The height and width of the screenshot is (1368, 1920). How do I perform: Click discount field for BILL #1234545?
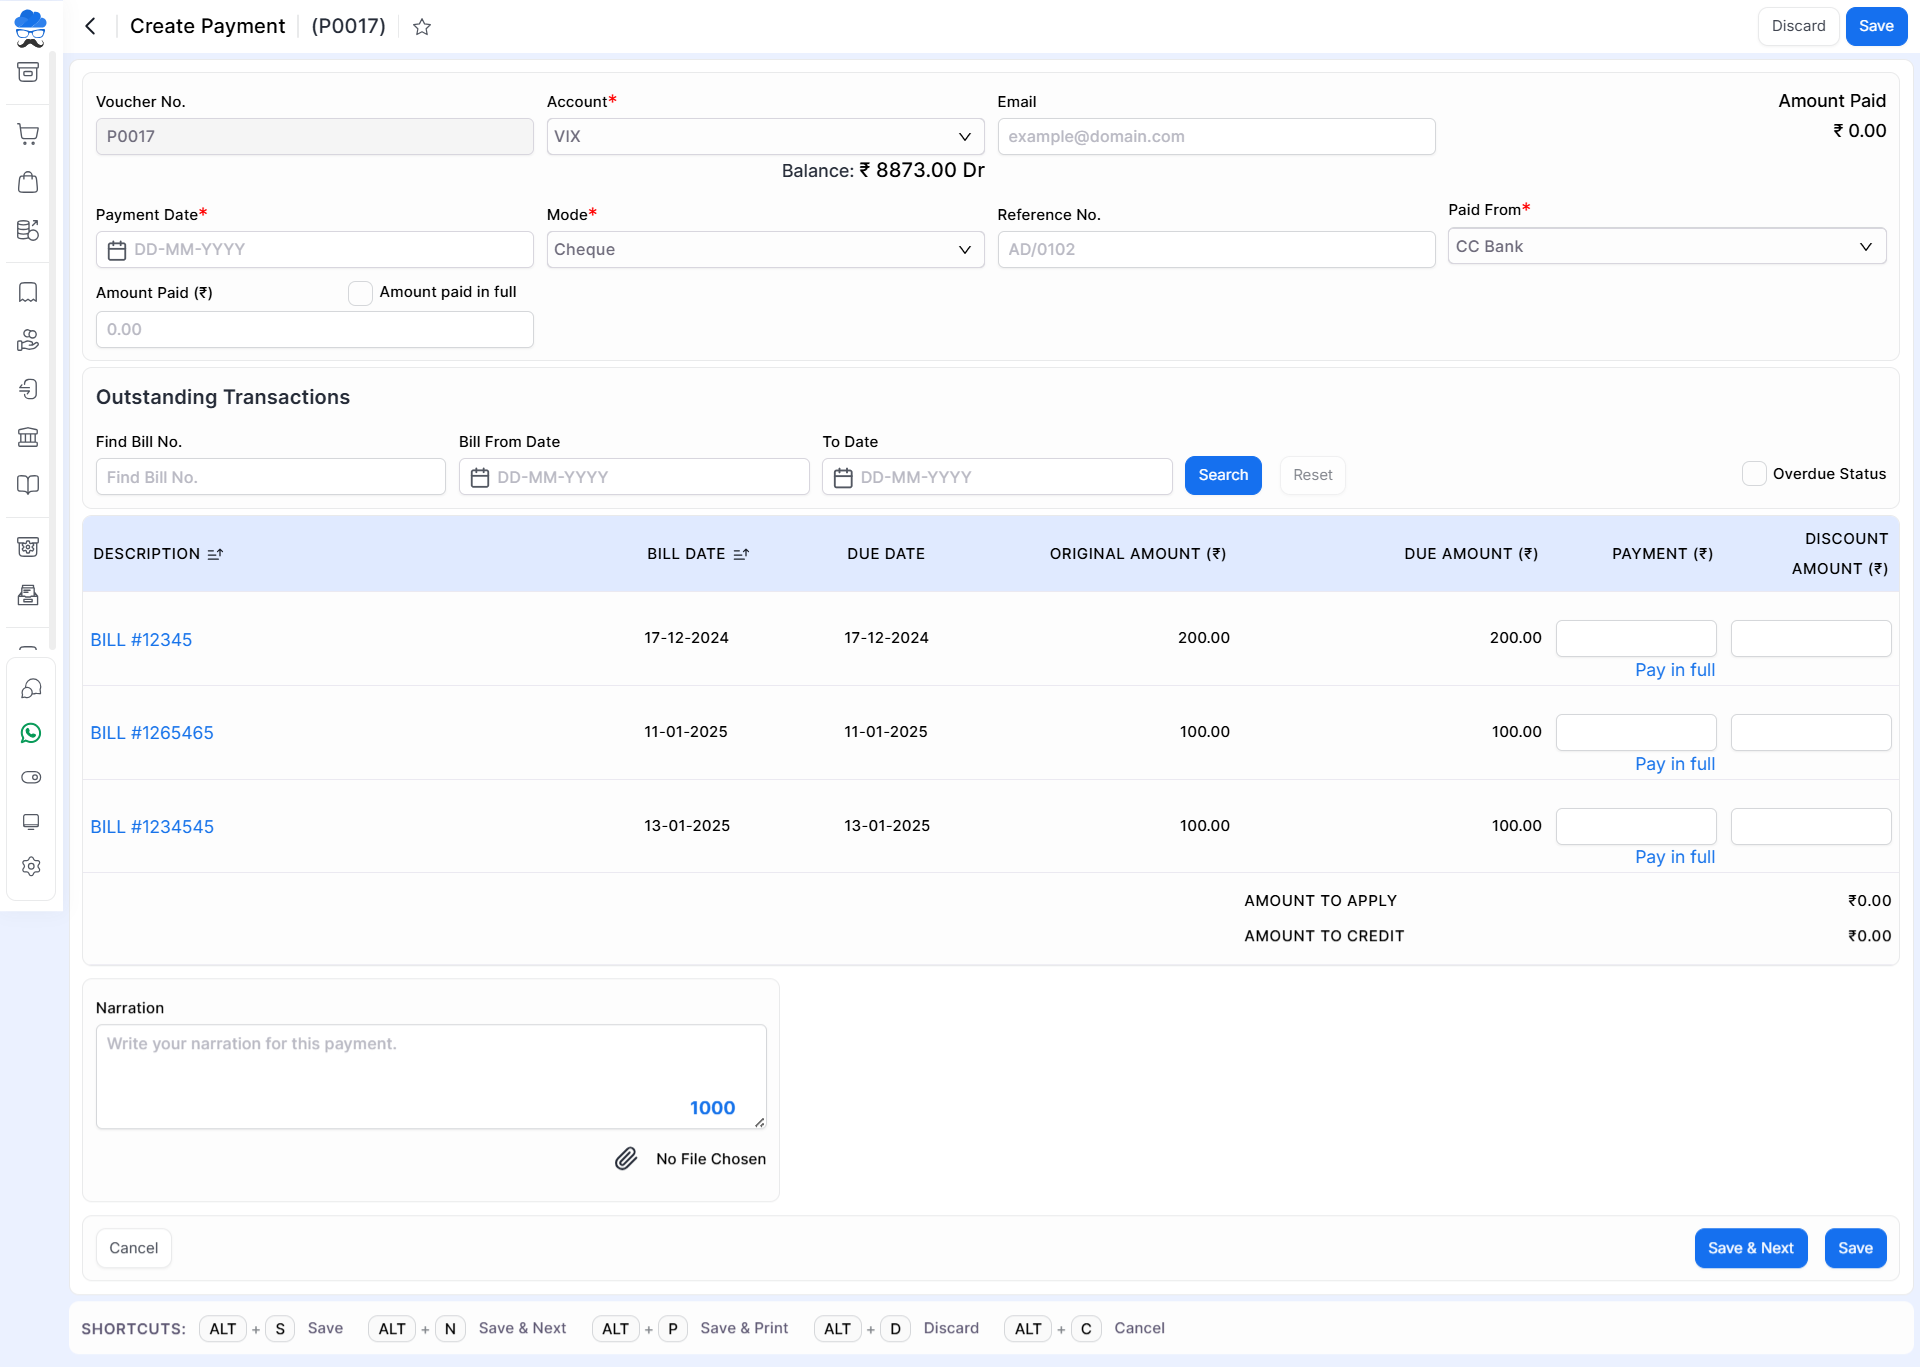[1811, 827]
